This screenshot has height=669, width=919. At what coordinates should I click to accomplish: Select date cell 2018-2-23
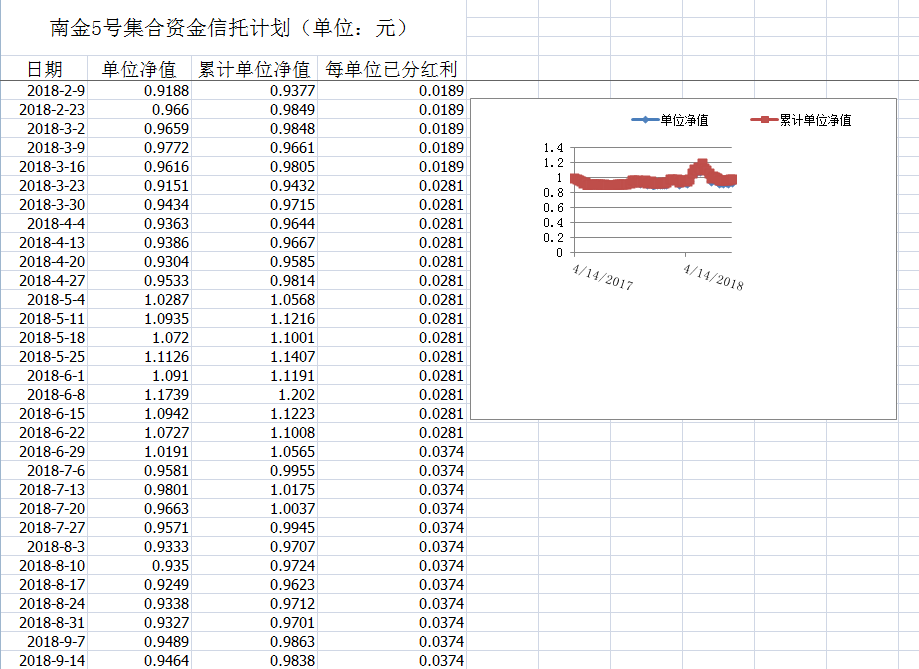pyautogui.click(x=45, y=110)
